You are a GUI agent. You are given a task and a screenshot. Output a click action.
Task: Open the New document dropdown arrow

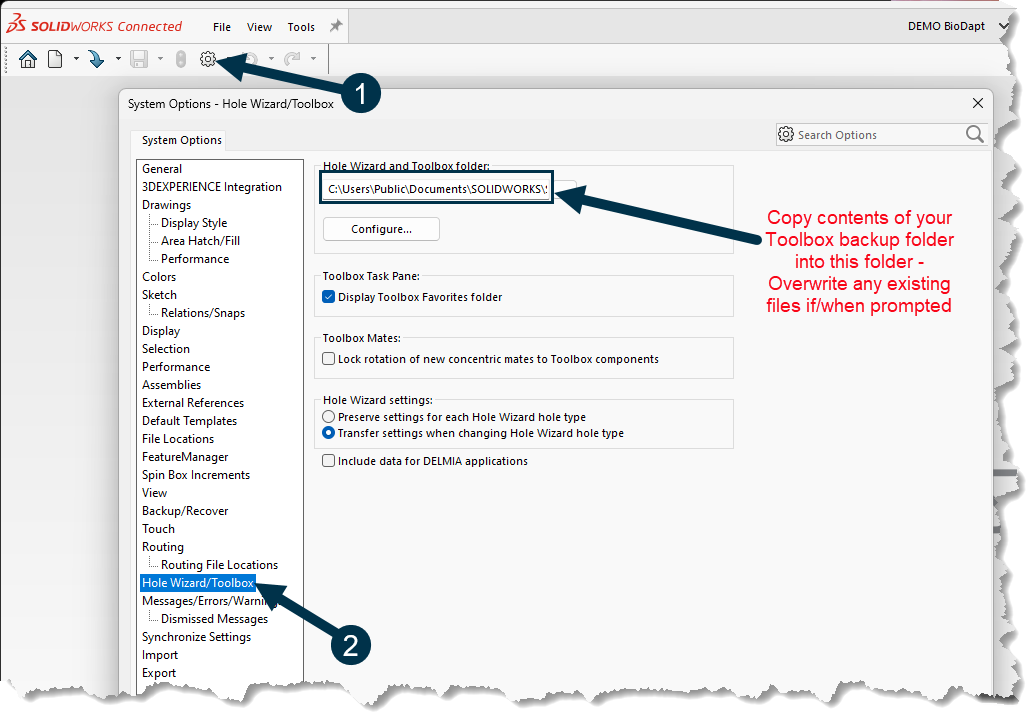click(76, 59)
